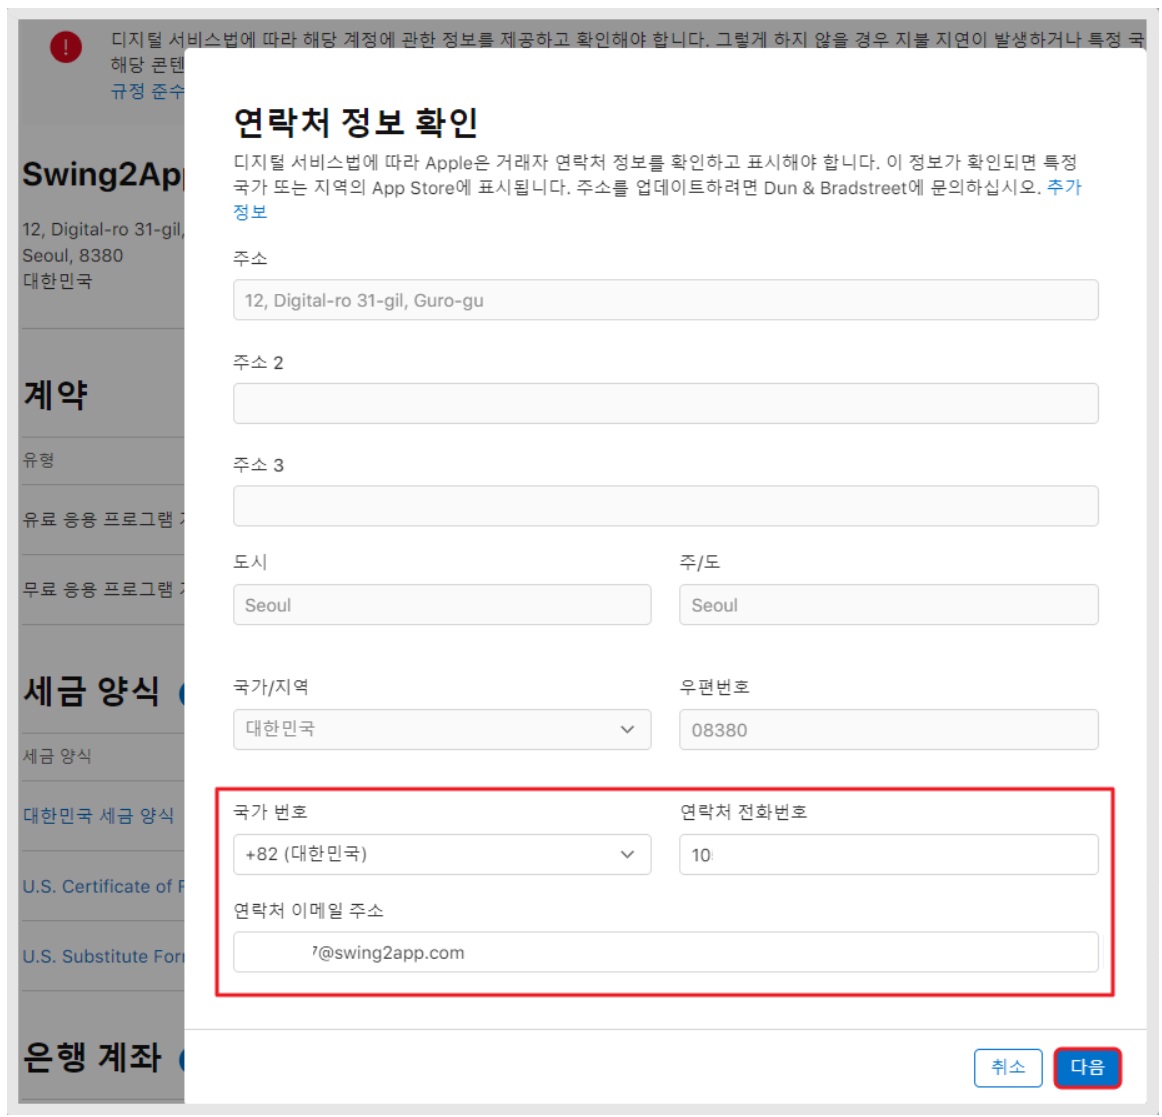This screenshot has width=1162, height=1117.
Task: Click 무료 응용 프로그램 row in background
Action: click(103, 589)
